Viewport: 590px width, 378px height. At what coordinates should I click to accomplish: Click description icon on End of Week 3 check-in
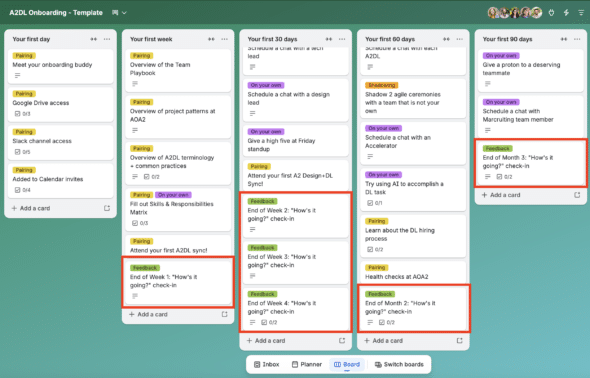[252, 276]
